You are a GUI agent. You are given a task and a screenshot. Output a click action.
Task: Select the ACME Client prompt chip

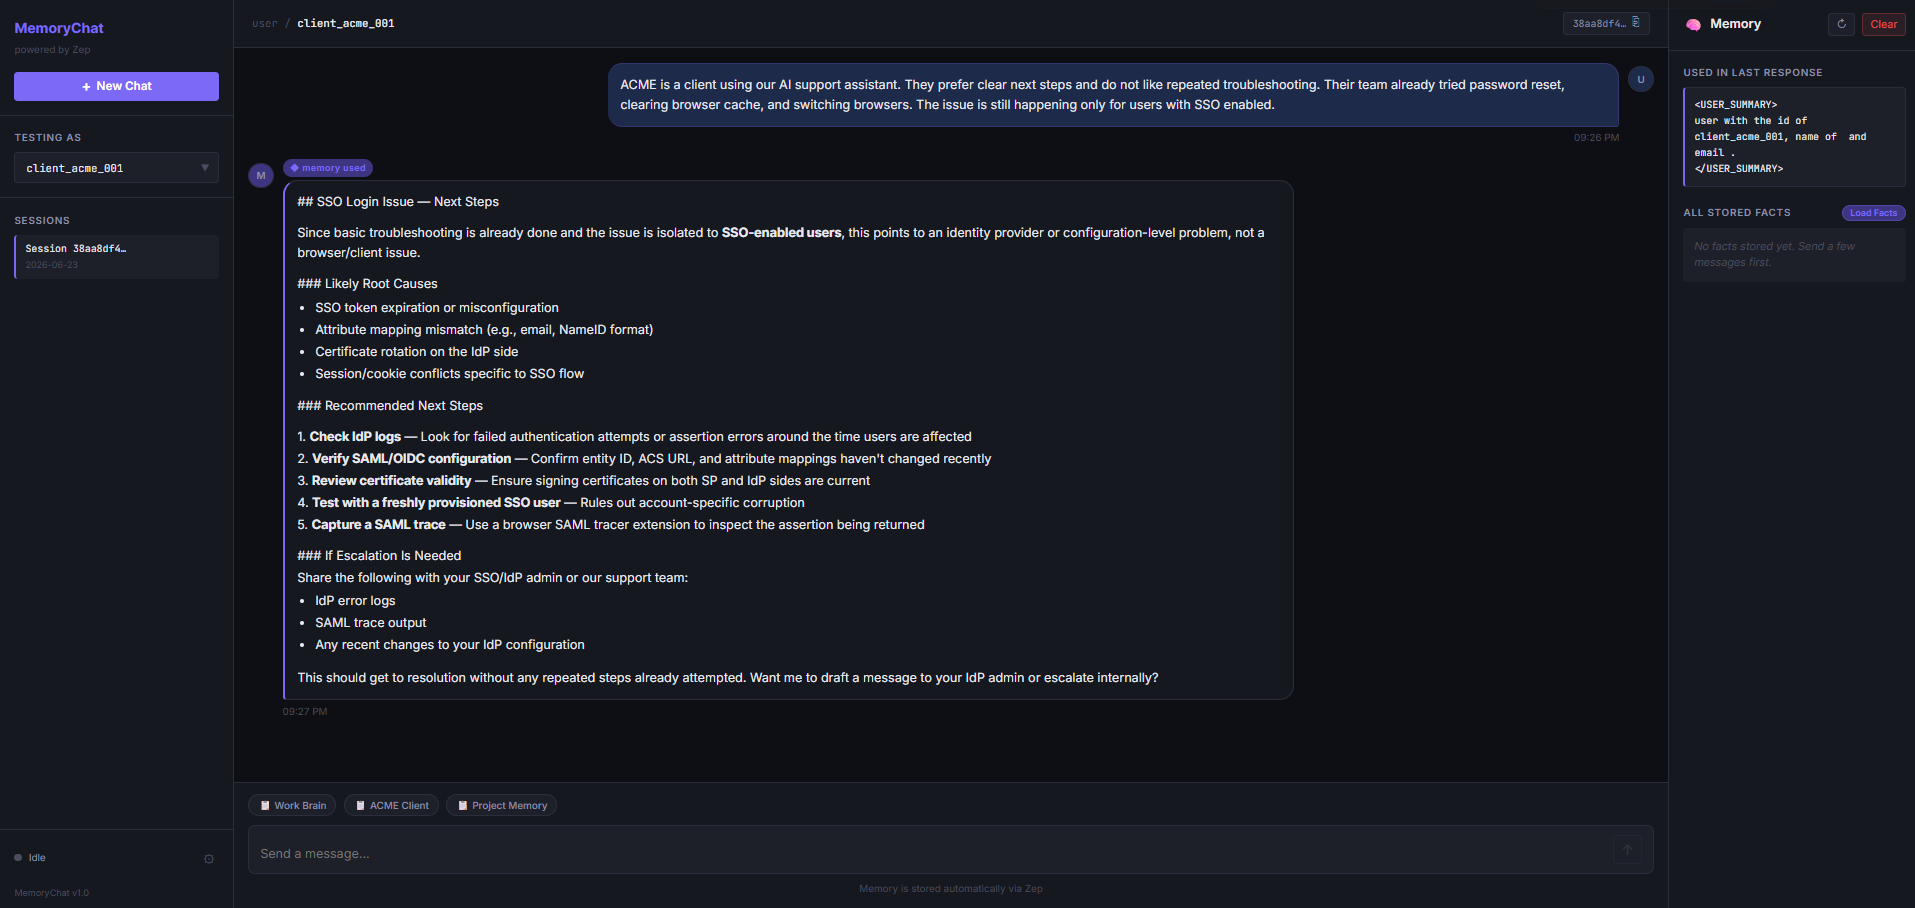point(391,805)
